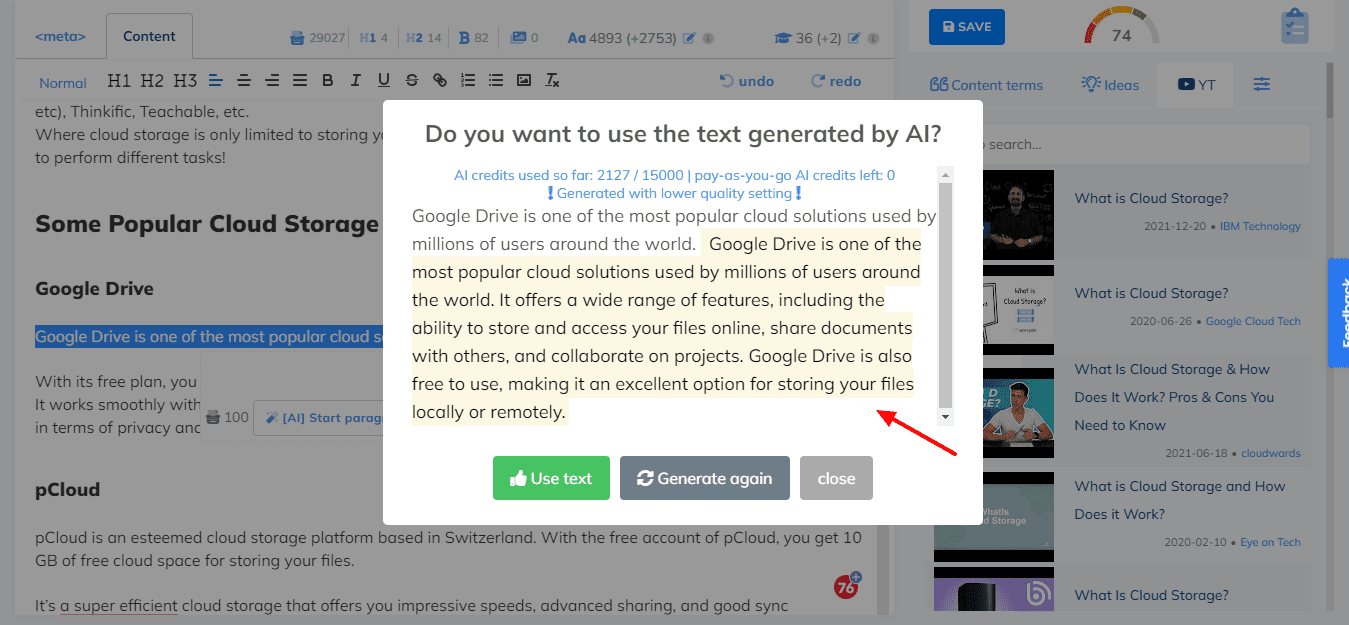Viewport: 1349px width, 625px height.
Task: Click the Google Drive heading in editor
Action: click(94, 289)
